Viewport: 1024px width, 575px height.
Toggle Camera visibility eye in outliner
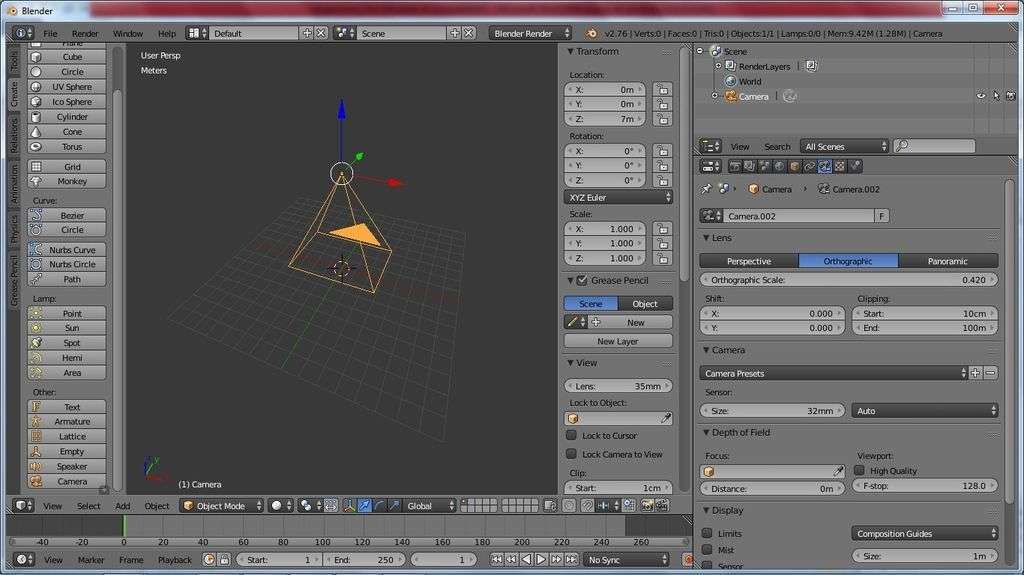point(981,96)
